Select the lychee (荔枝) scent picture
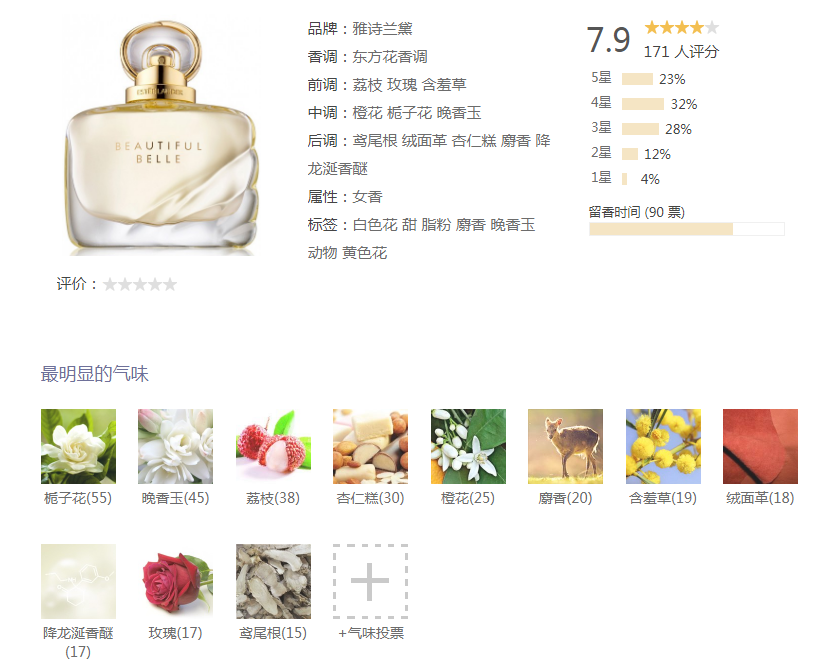 (273, 446)
